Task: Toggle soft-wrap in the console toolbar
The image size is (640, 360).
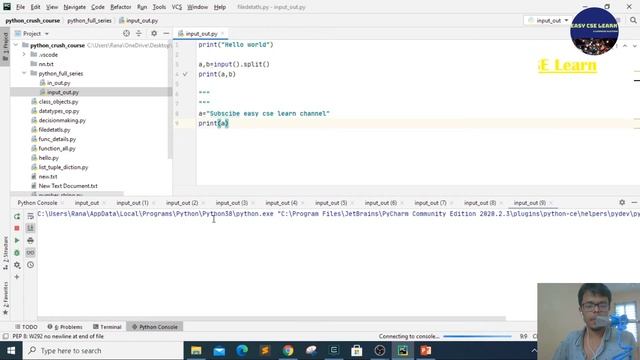Action: [x=30, y=216]
